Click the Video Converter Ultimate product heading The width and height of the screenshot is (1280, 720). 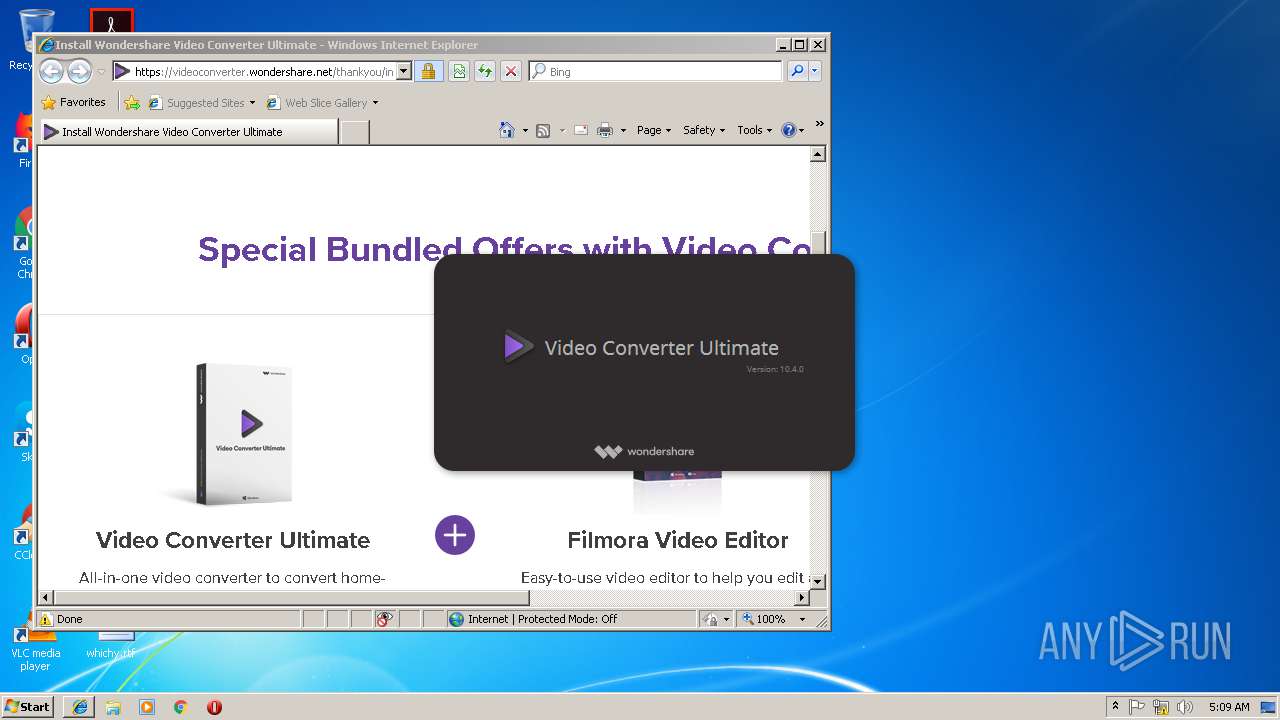[x=233, y=540]
